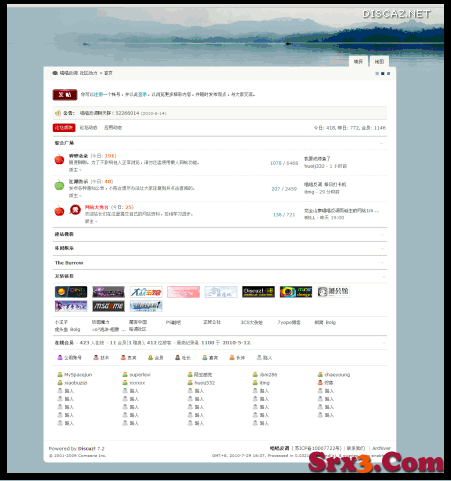This screenshot has width=451, height=481.
Task: Open the pink friend-link banner
Action: 183,292
